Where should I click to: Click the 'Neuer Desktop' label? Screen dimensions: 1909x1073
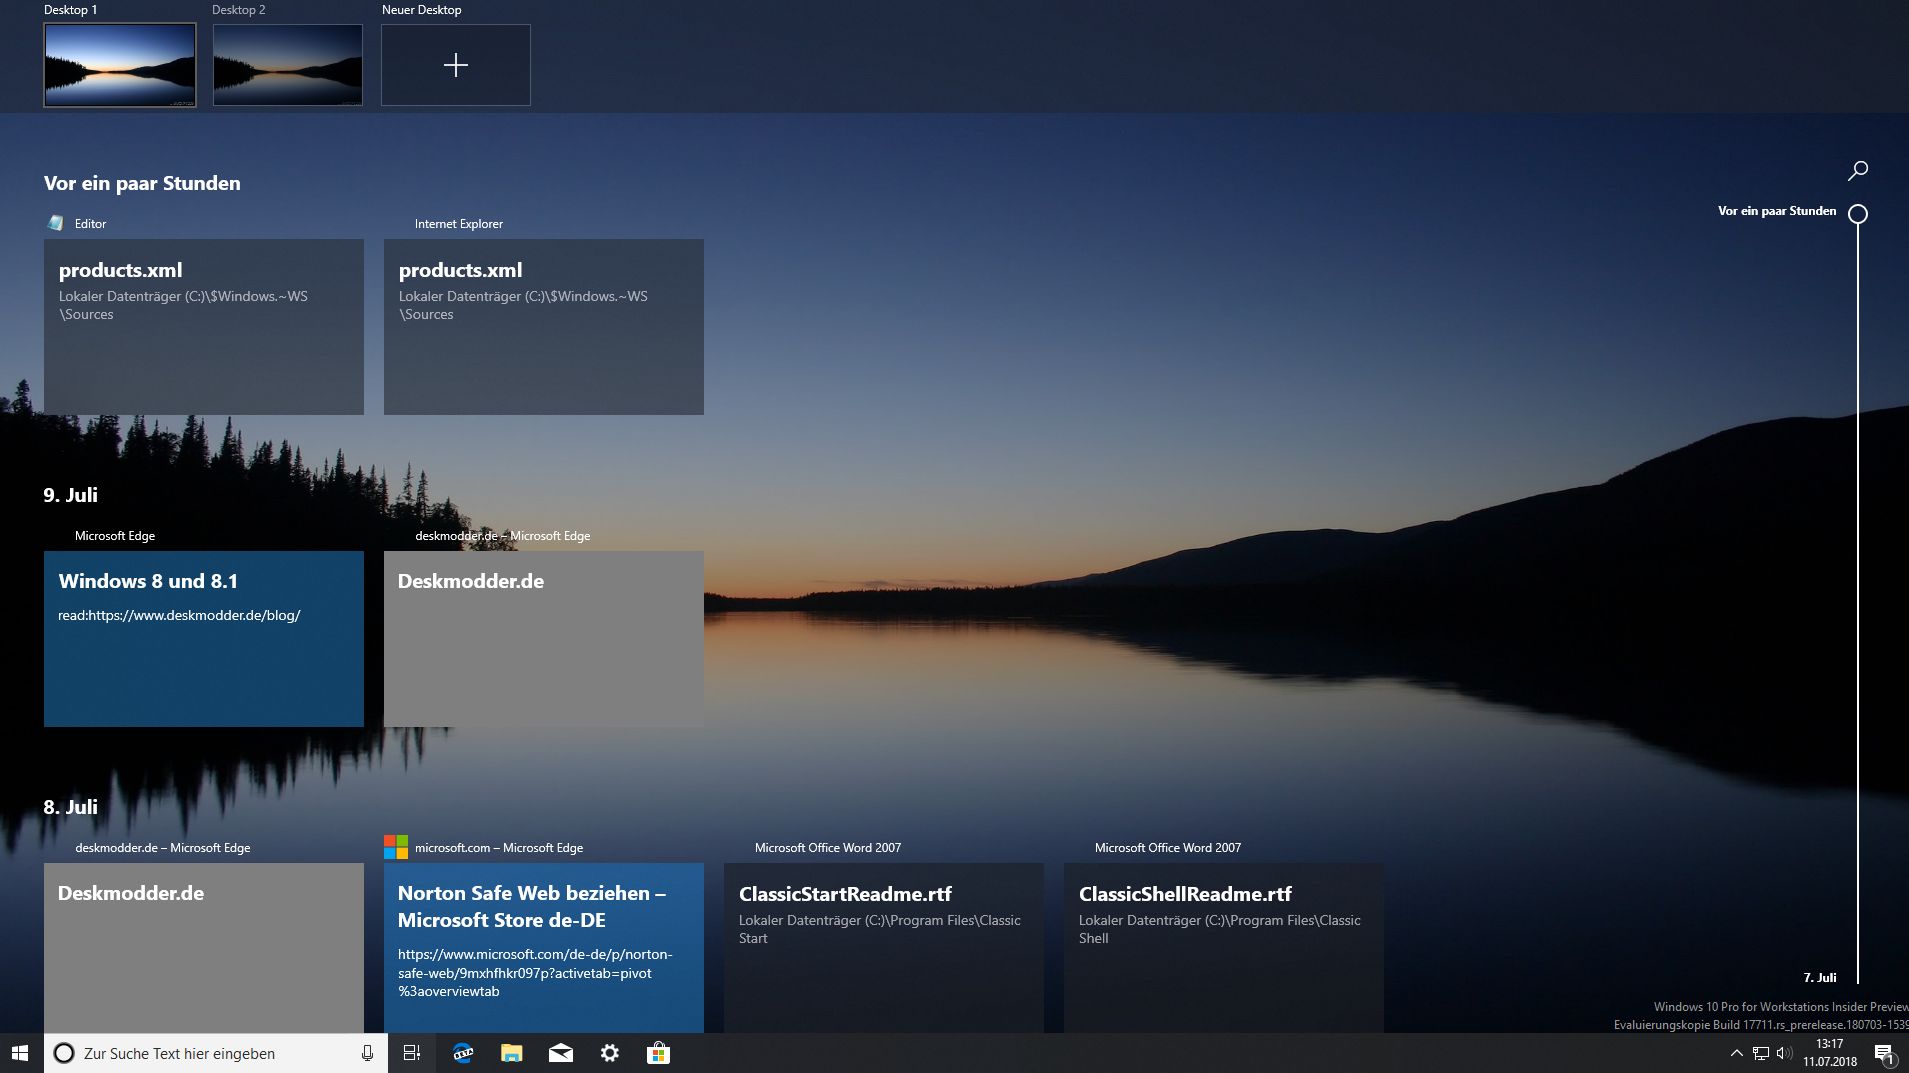point(421,10)
